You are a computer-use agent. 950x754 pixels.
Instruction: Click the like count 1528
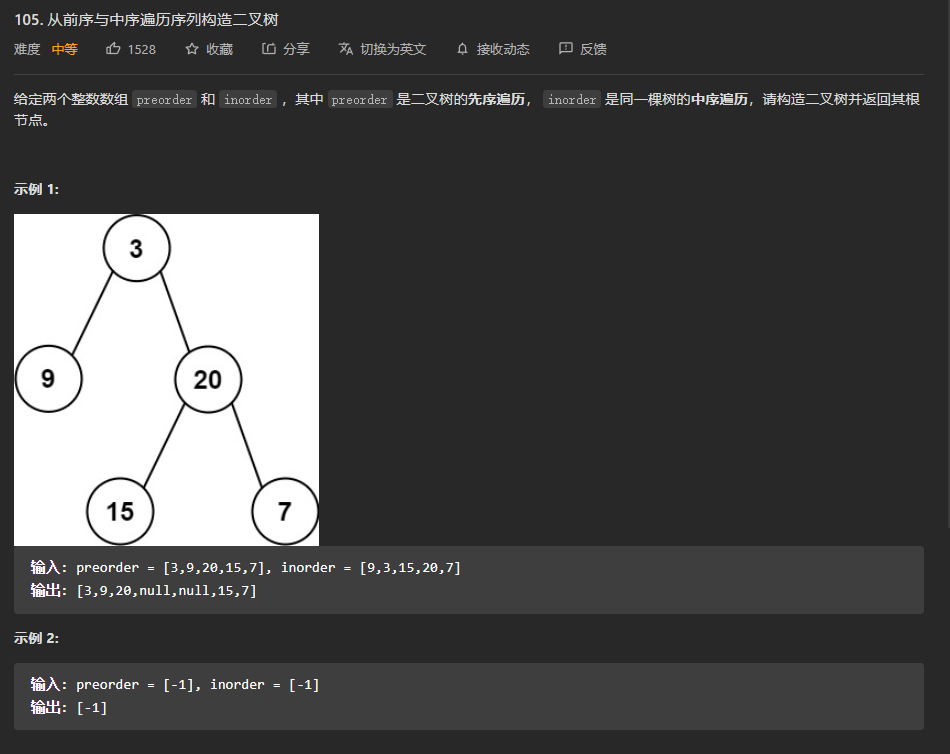142,50
